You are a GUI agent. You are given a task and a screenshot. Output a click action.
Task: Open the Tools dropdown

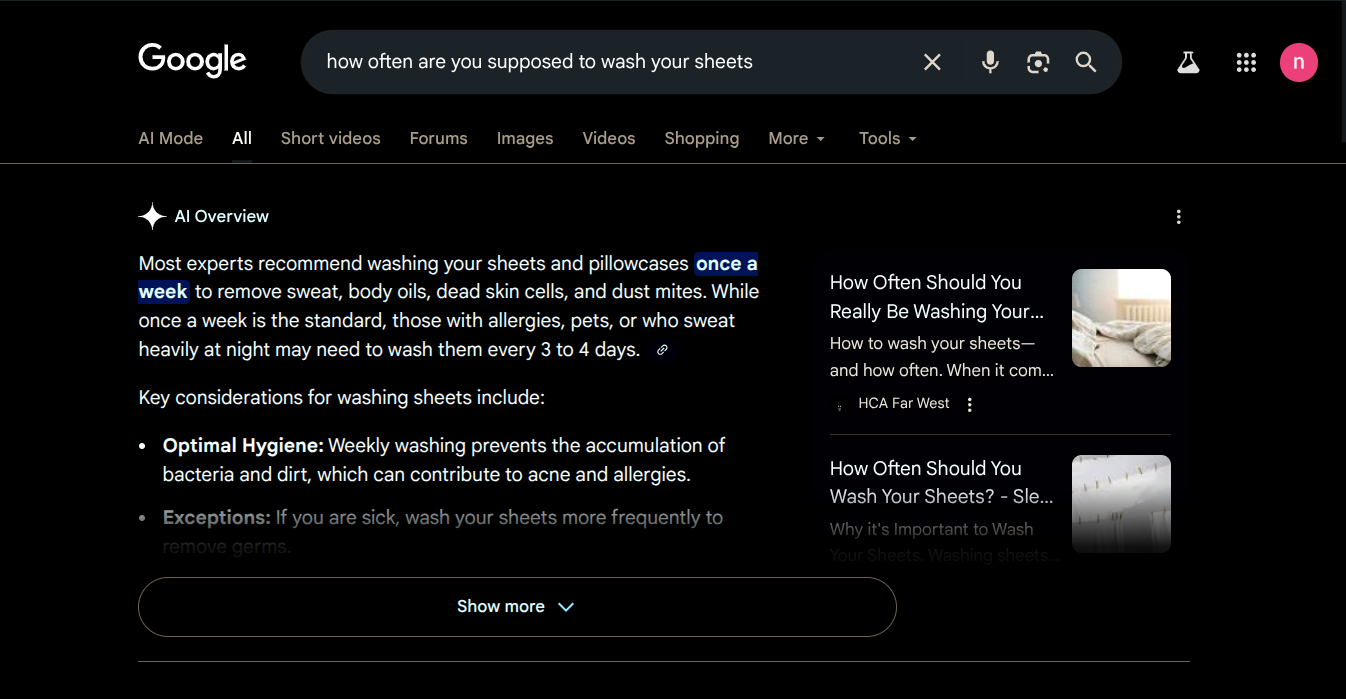point(888,139)
